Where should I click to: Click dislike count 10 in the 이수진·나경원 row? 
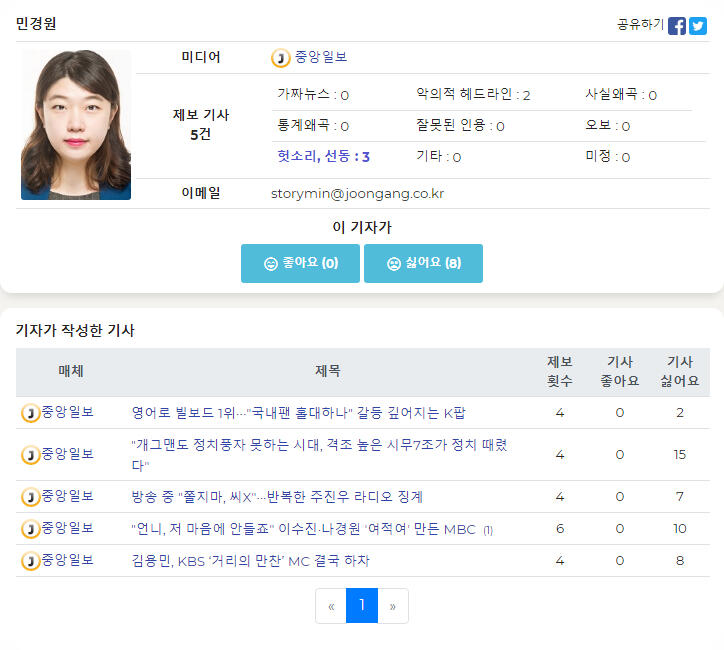[680, 529]
